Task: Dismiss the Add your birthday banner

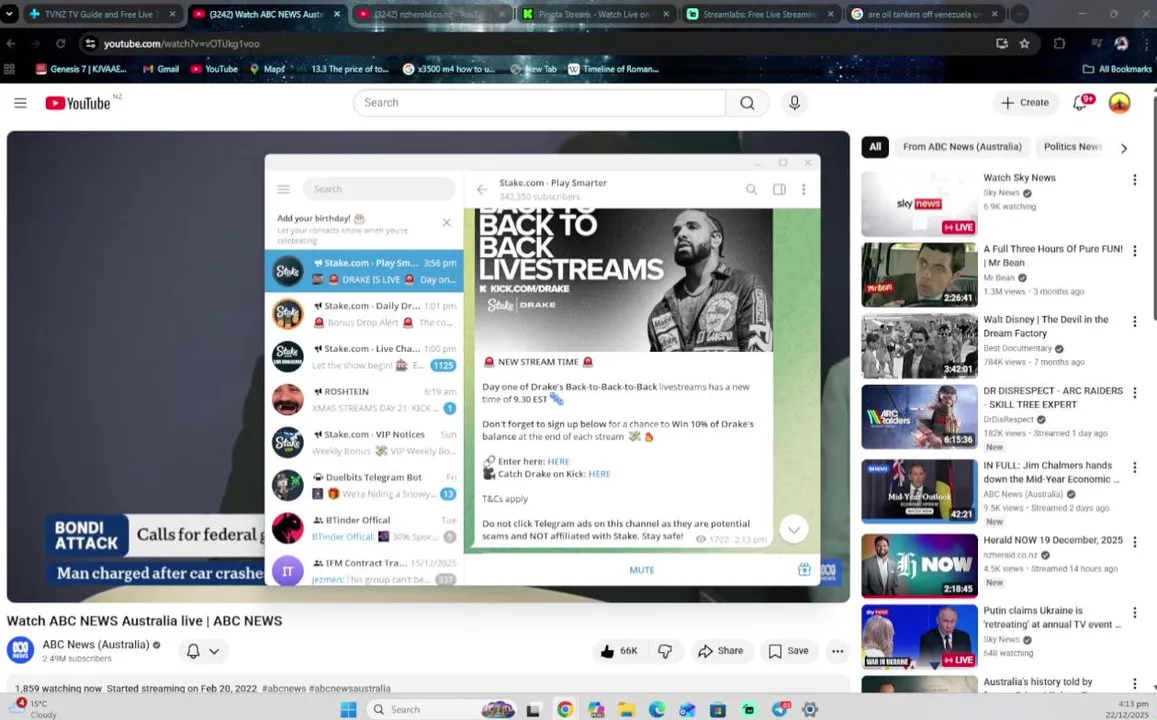Action: click(446, 223)
